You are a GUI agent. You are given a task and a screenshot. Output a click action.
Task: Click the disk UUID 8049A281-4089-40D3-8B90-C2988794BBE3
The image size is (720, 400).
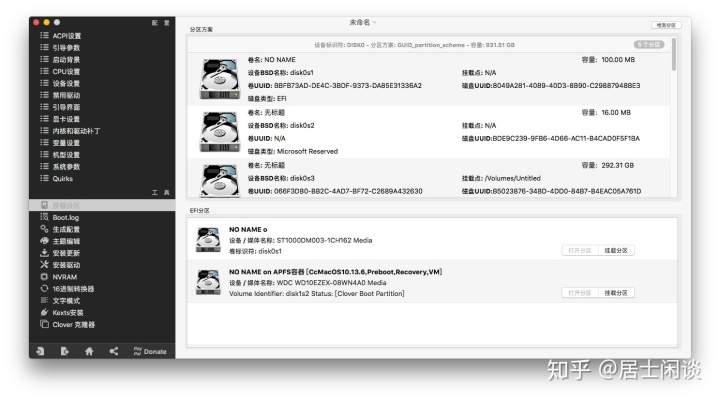(x=567, y=85)
